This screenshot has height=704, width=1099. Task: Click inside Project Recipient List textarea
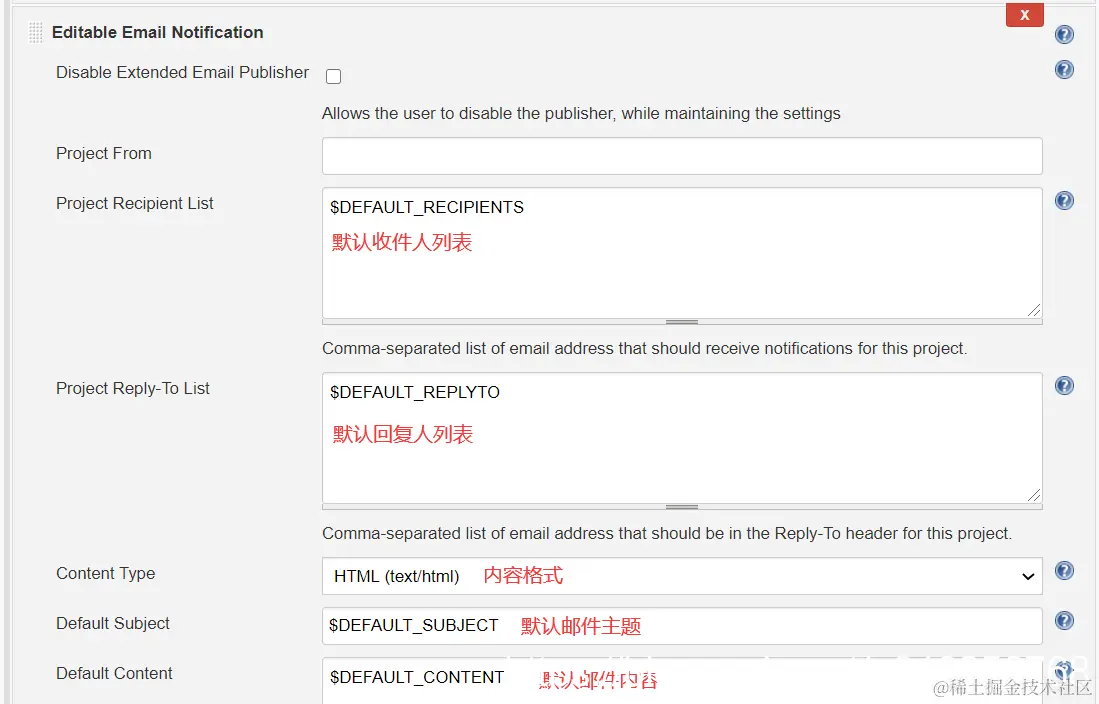pyautogui.click(x=682, y=253)
